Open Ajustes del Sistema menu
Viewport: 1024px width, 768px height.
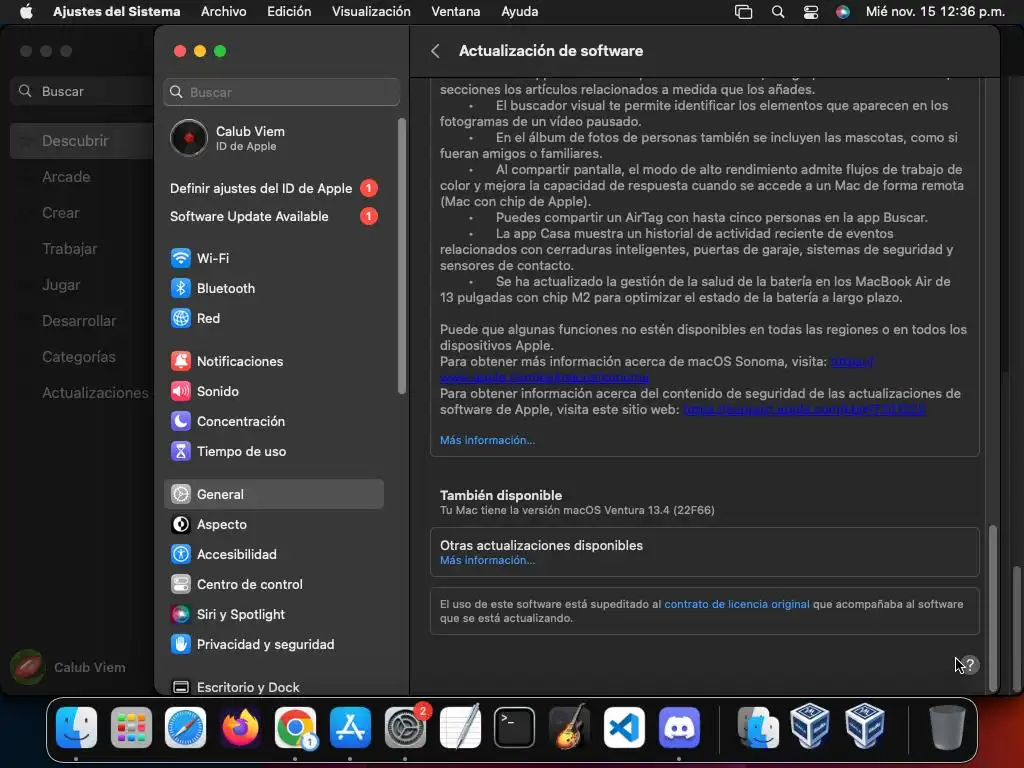pyautogui.click(x=116, y=11)
